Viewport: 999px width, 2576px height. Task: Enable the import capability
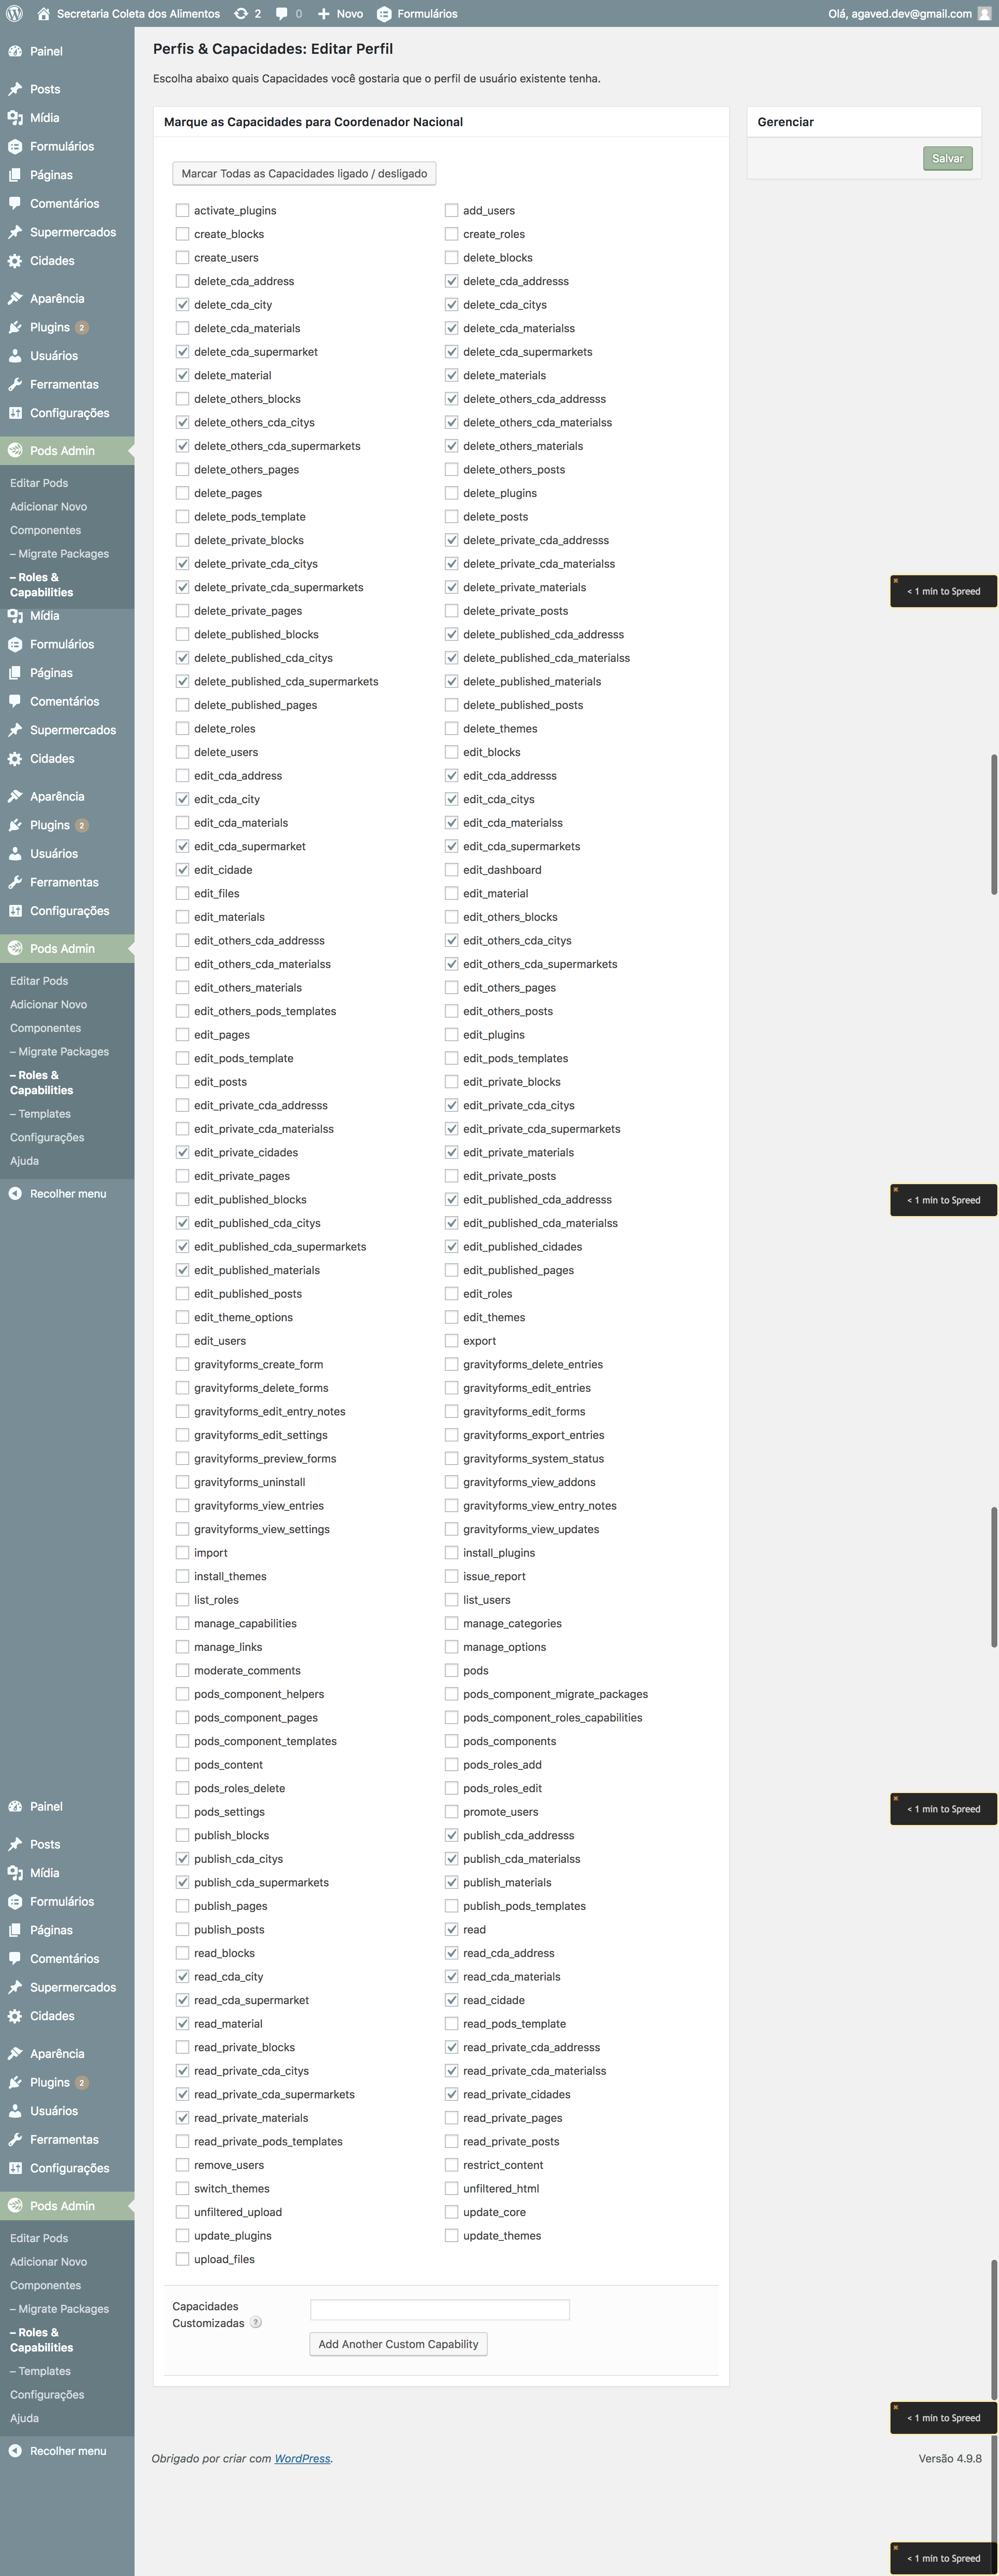click(182, 1553)
